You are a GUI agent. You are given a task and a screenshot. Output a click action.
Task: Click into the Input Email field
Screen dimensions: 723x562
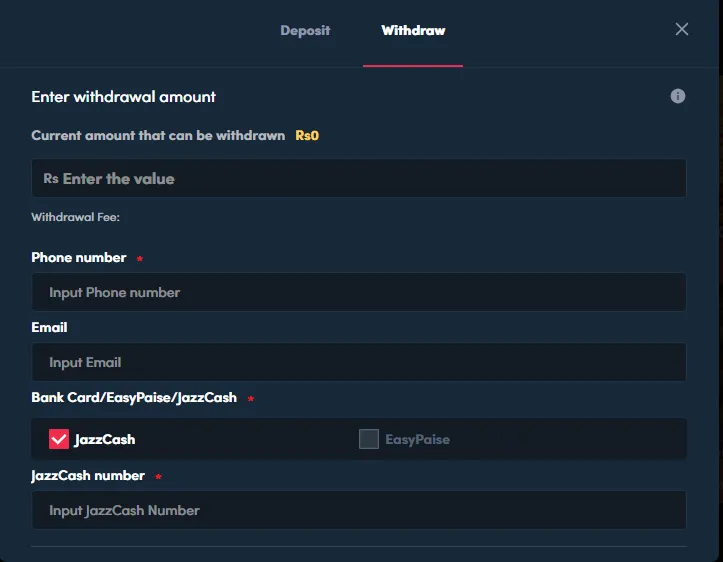(x=359, y=362)
